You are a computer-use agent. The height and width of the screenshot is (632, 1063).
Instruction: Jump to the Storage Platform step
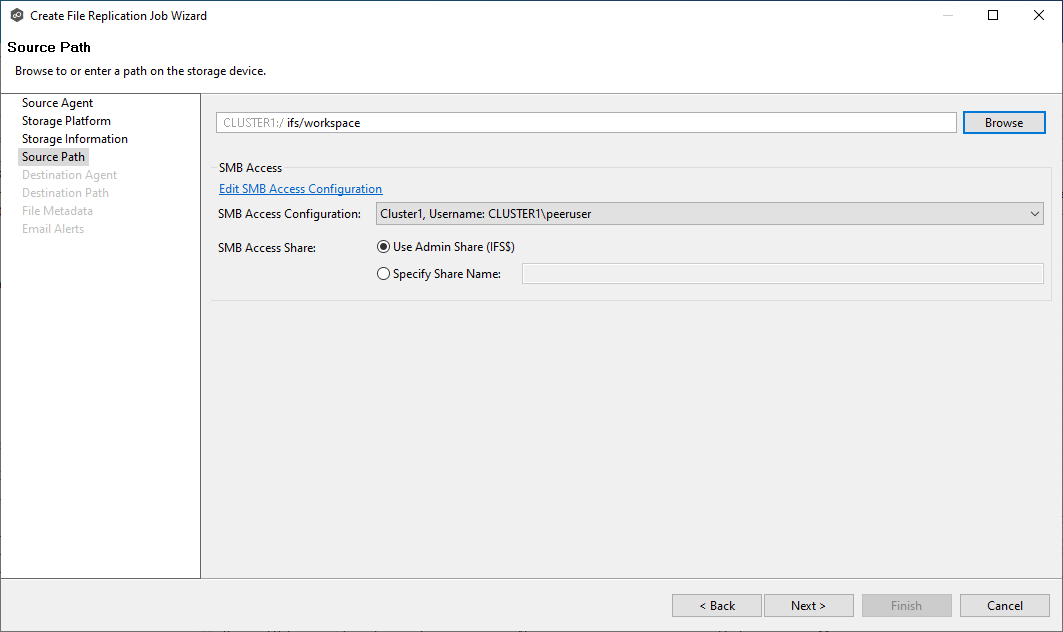(x=66, y=121)
